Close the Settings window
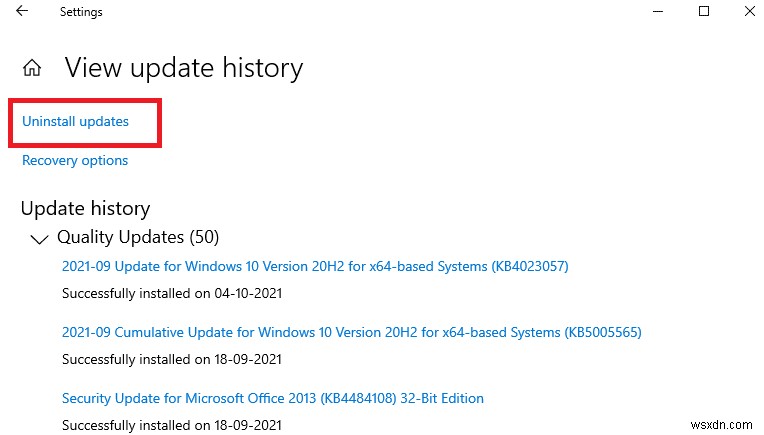Image resolution: width=764 pixels, height=435 pixels. [749, 12]
